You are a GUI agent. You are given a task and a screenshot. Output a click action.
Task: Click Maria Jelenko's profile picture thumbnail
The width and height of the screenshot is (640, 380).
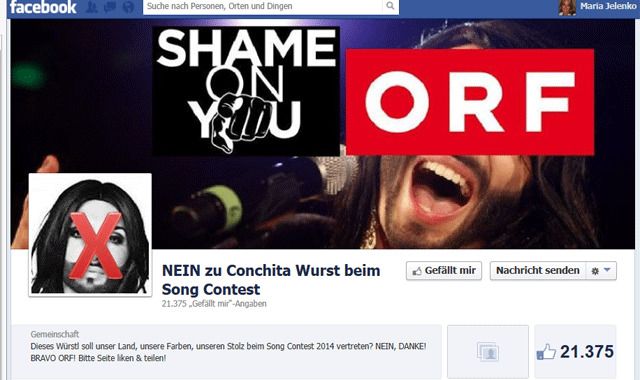point(567,7)
